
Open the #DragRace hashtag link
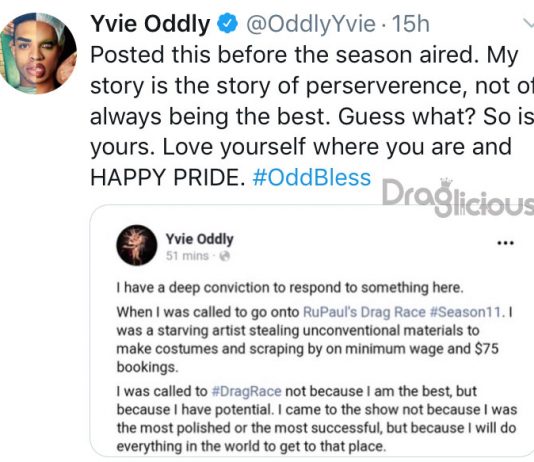click(247, 392)
